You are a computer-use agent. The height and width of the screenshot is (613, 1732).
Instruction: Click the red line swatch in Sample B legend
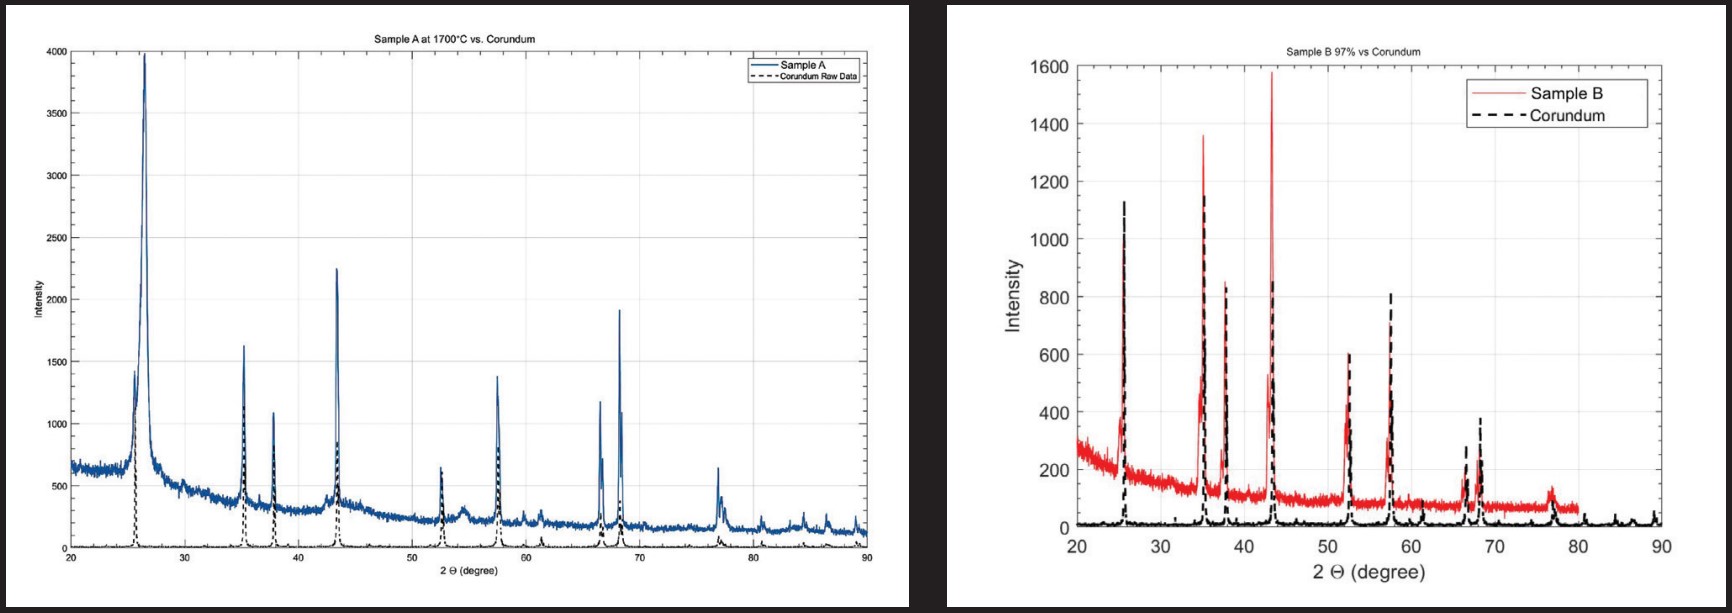[1497, 94]
